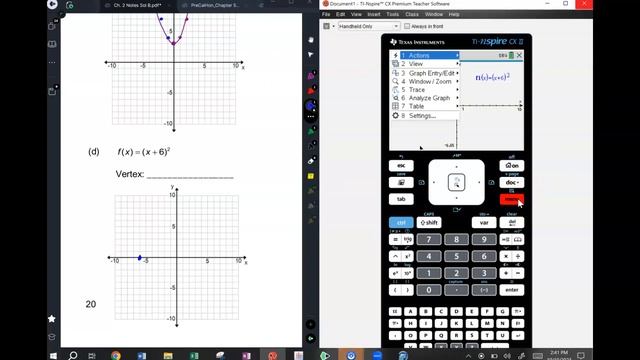Screen dimensions: 640x360
Task: Click the del key on calculator
Action: (512, 222)
